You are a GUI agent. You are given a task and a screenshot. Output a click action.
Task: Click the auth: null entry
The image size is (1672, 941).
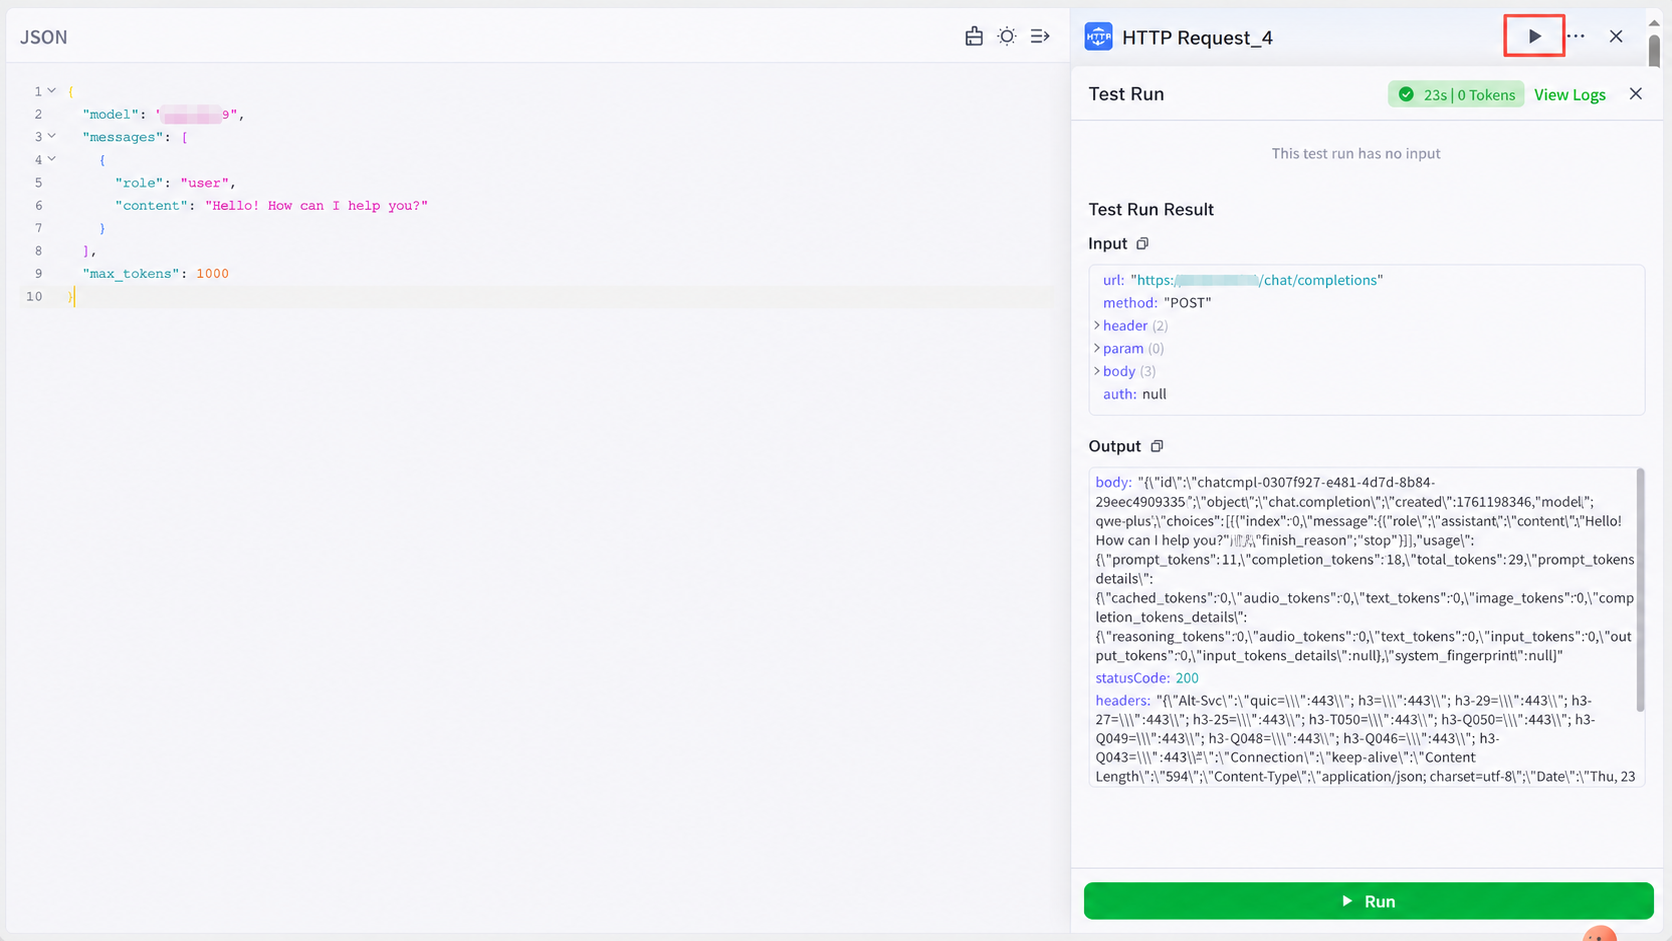point(1134,395)
